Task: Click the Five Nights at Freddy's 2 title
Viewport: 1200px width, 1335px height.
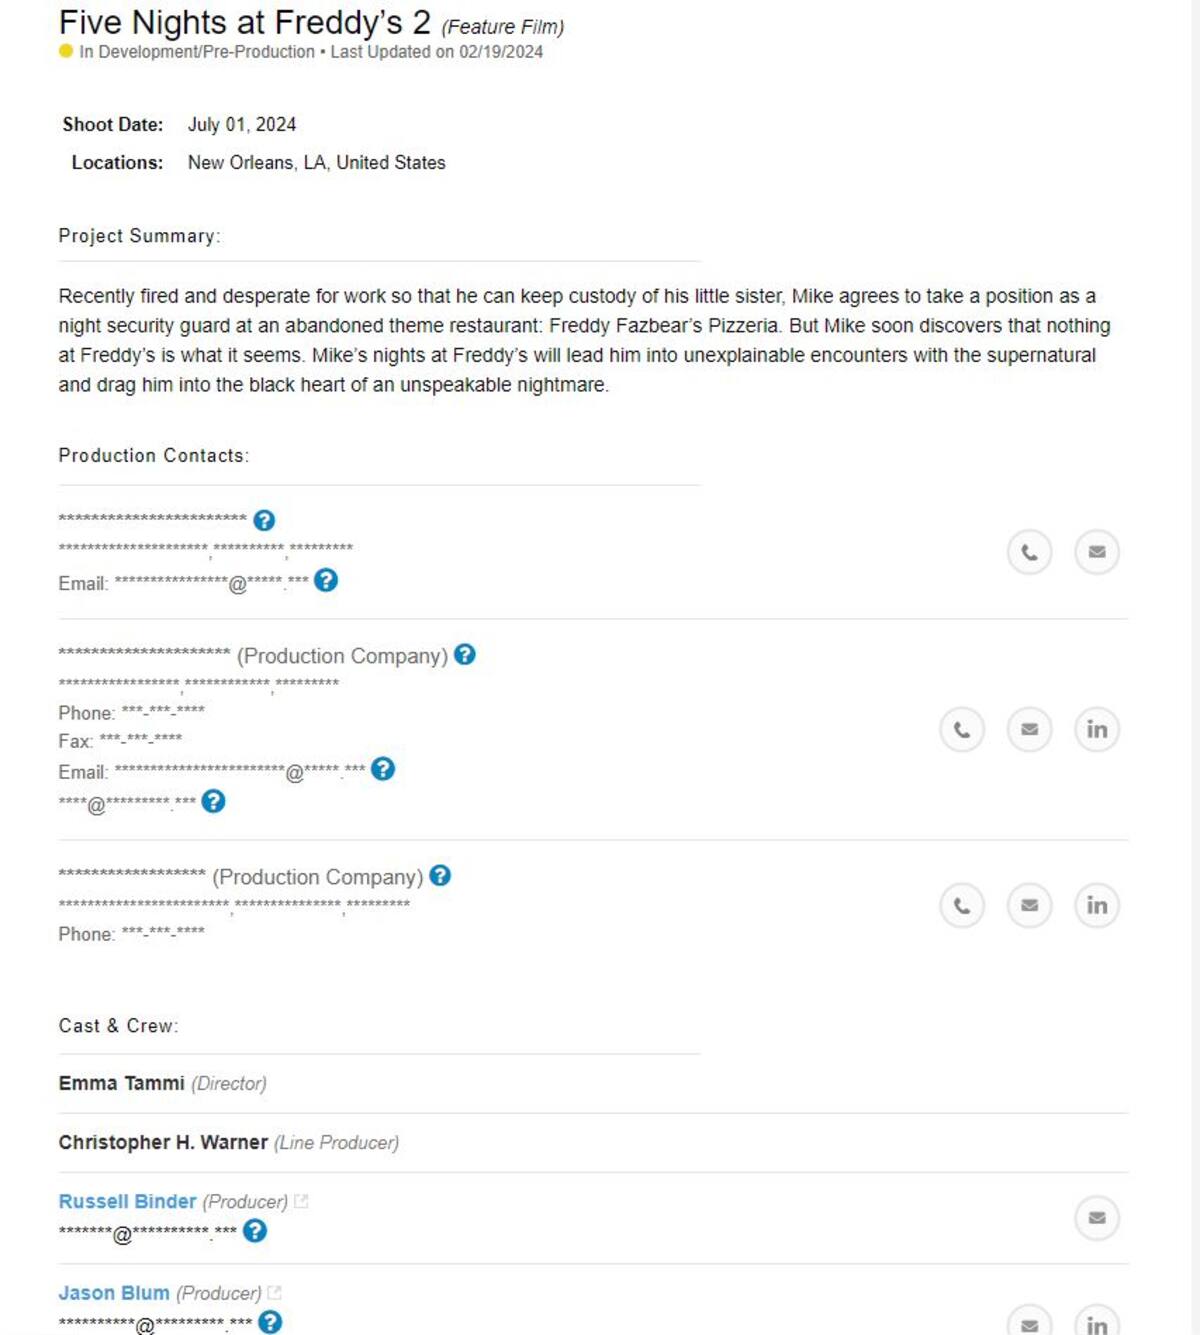Action: (x=245, y=22)
